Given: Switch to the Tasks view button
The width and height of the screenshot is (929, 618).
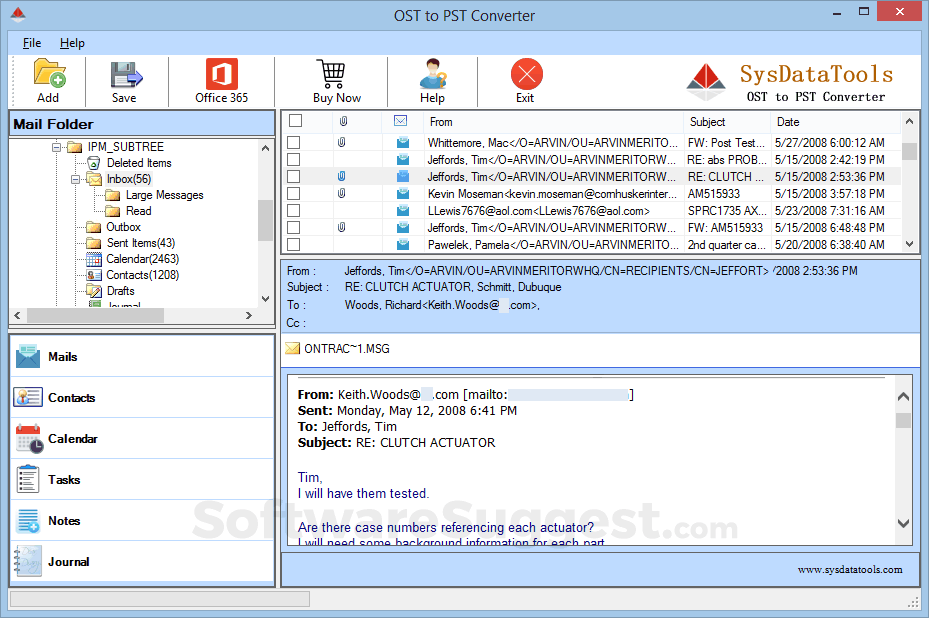Looking at the screenshot, I should tap(64, 480).
